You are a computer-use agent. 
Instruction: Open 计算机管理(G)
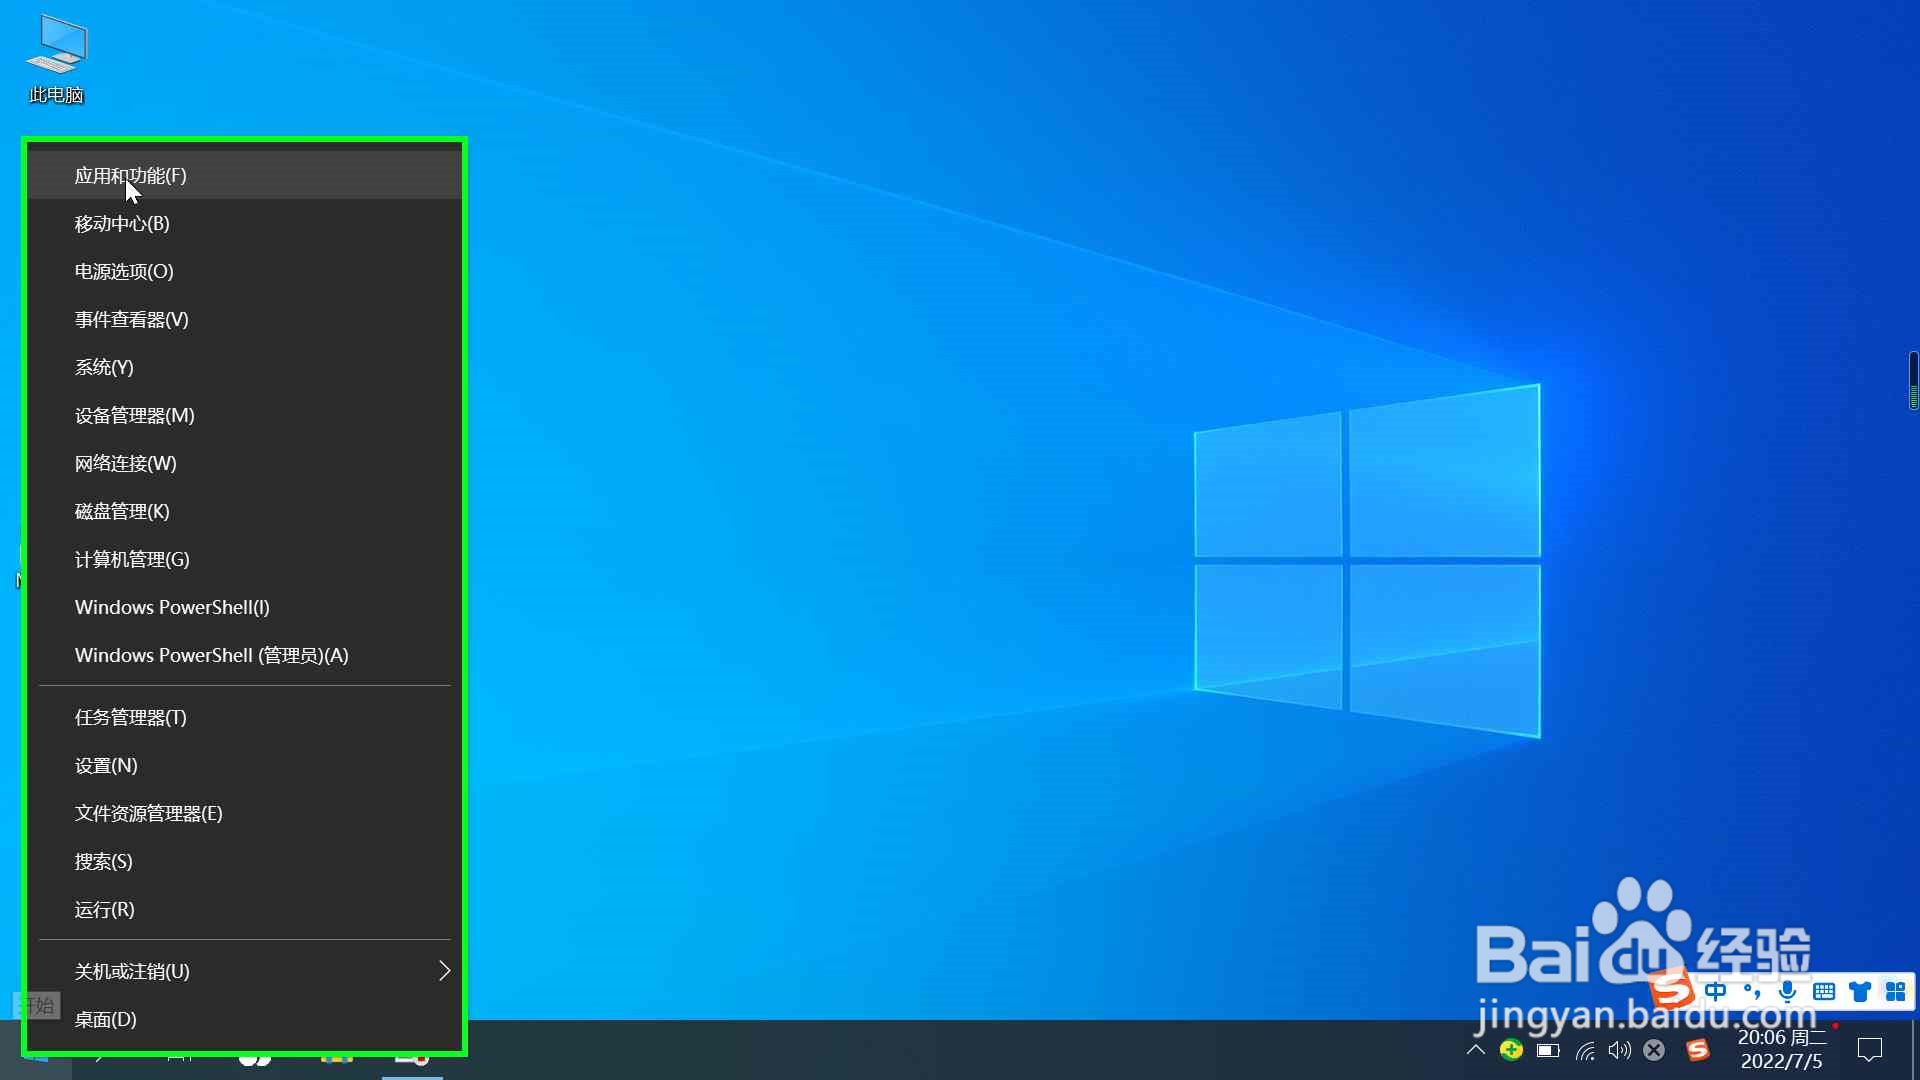(x=245, y=560)
